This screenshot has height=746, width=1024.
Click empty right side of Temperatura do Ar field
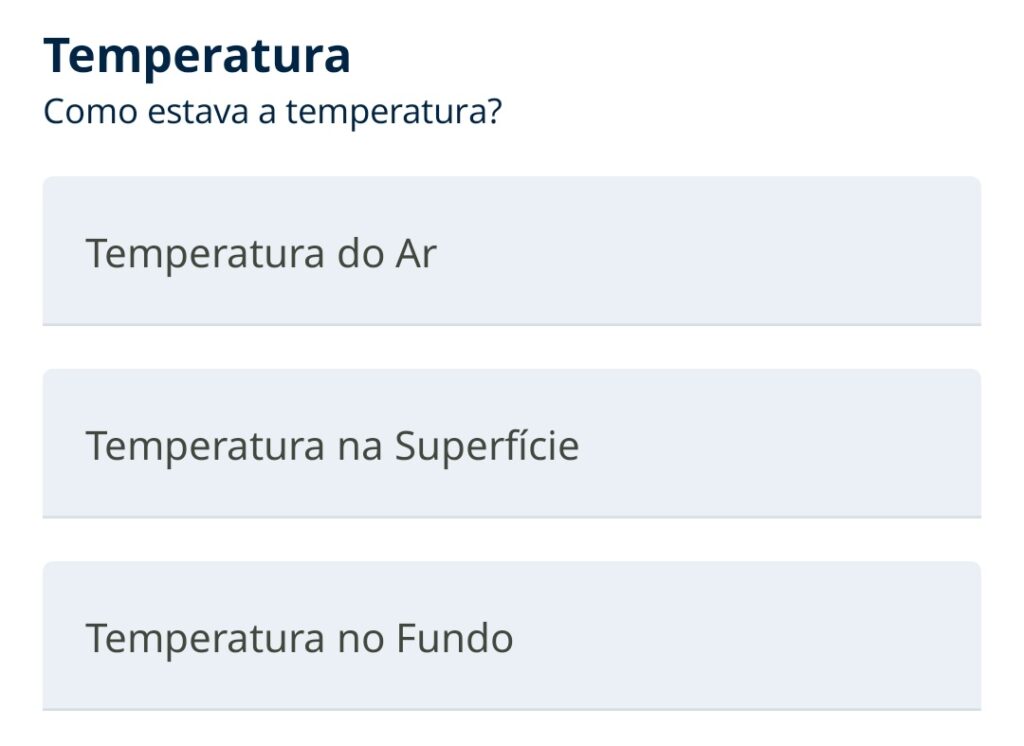tap(800, 252)
